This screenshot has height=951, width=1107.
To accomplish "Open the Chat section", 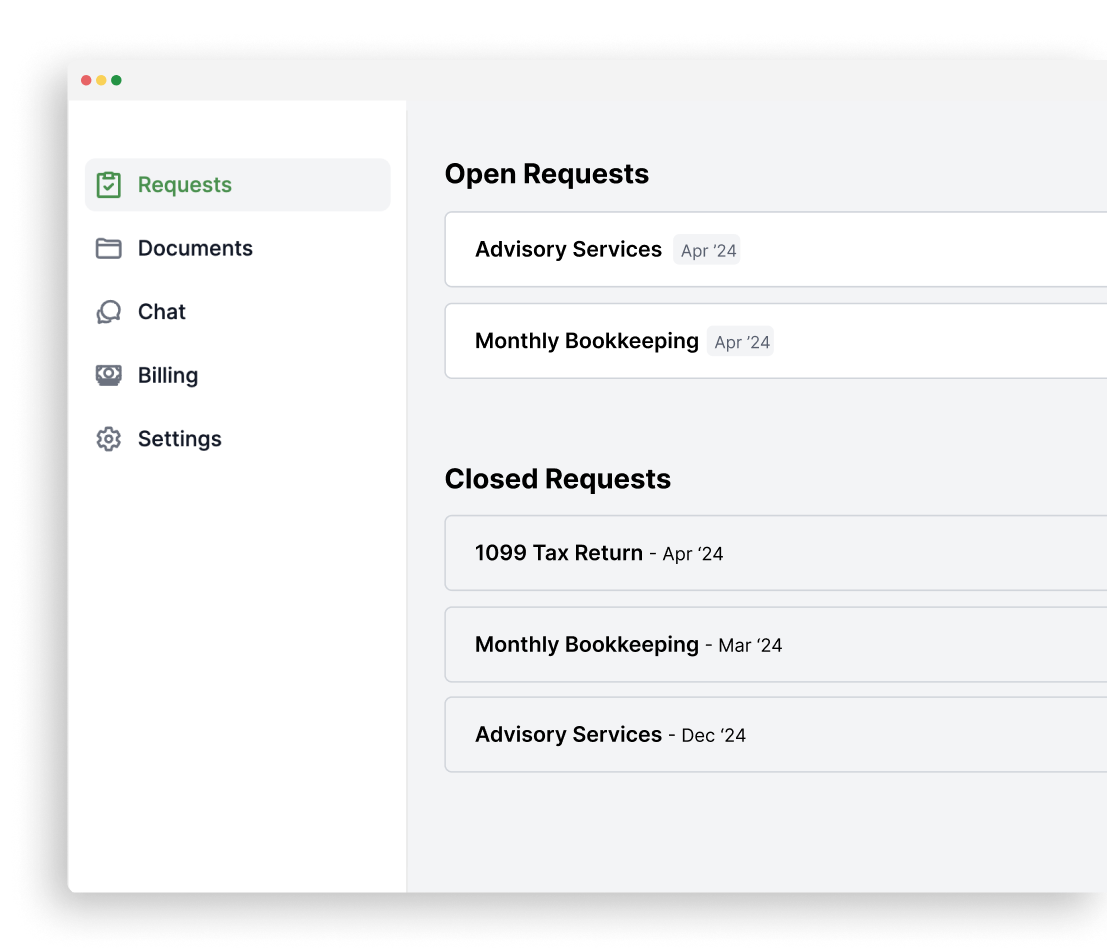I will click(237, 312).
